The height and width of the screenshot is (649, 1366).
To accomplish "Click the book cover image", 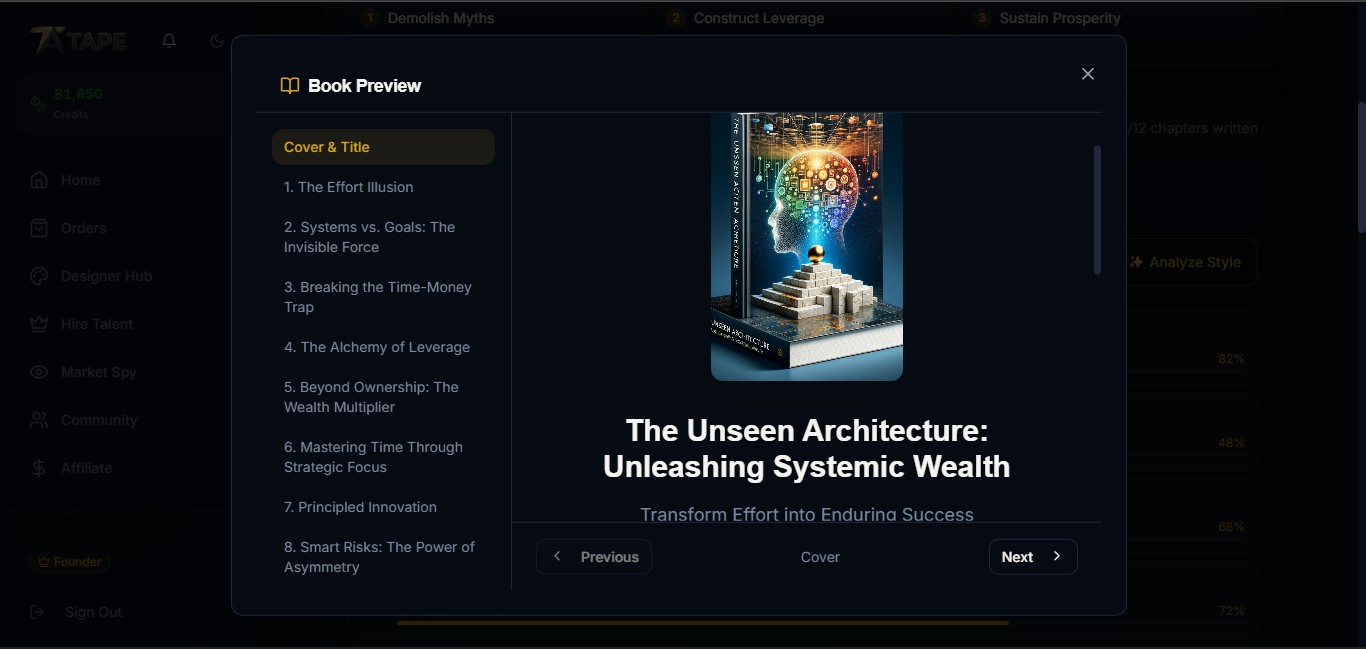I will pos(807,246).
